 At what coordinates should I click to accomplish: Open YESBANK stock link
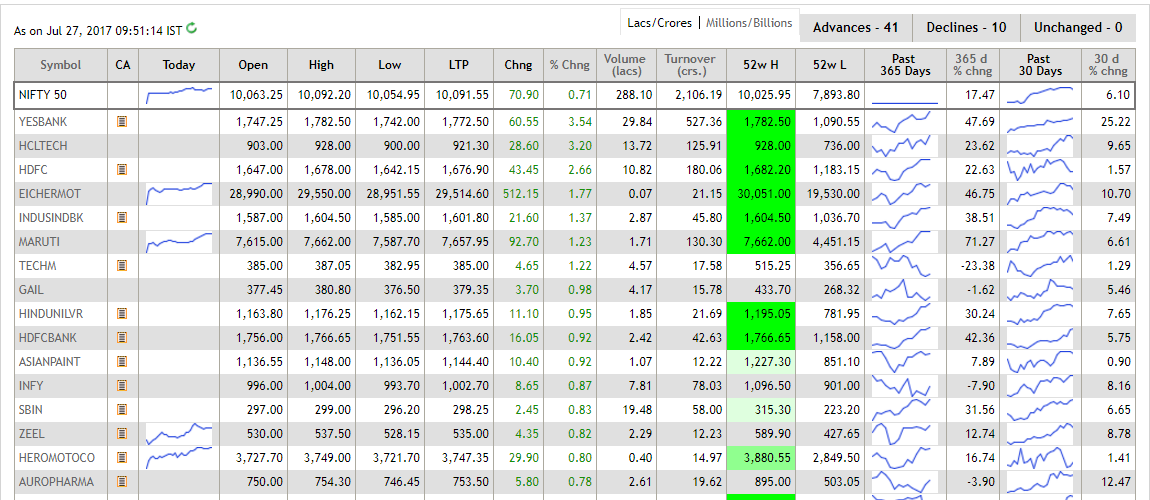click(x=43, y=122)
